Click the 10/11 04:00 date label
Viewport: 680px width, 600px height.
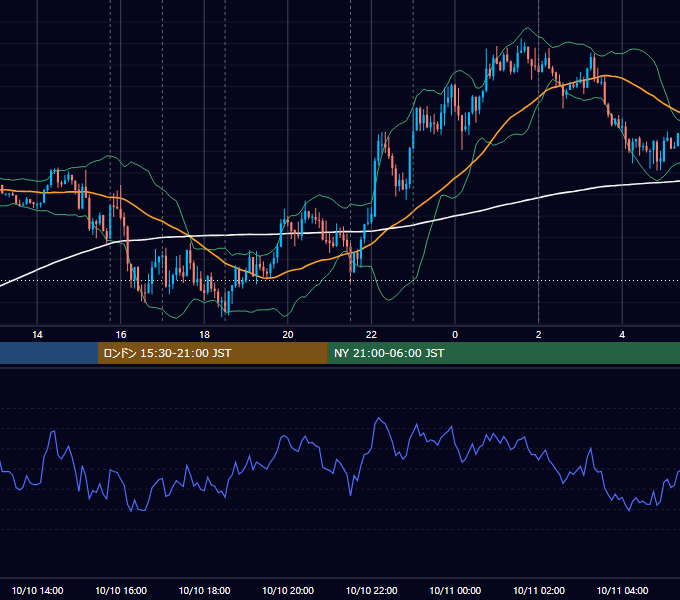pos(622,590)
